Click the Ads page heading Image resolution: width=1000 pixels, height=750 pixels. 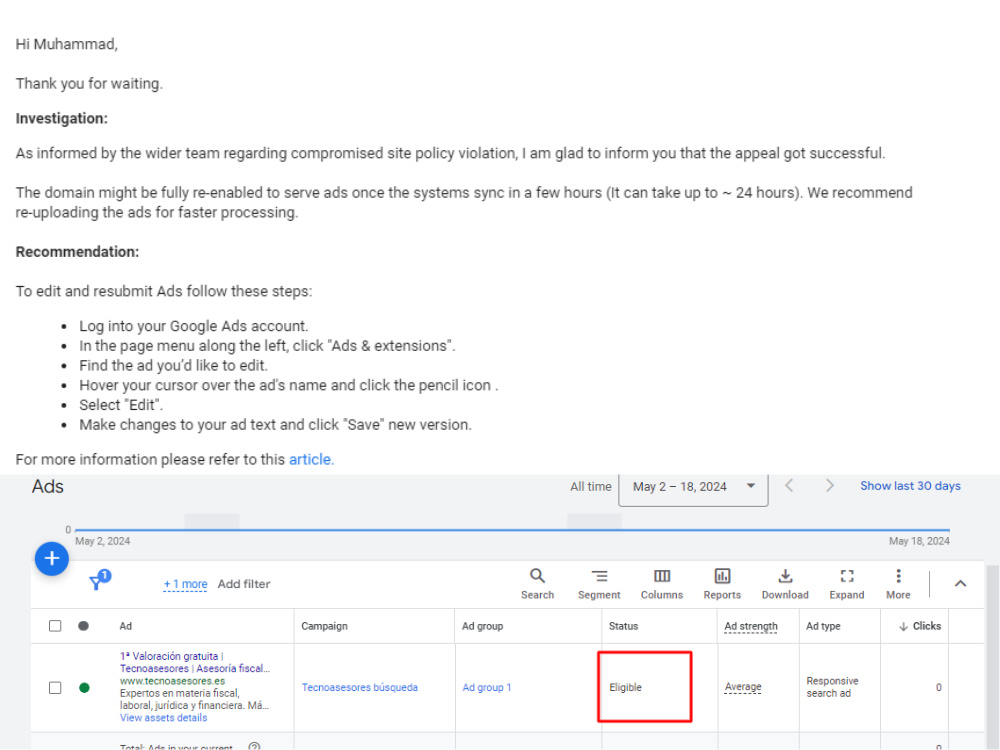click(48, 487)
